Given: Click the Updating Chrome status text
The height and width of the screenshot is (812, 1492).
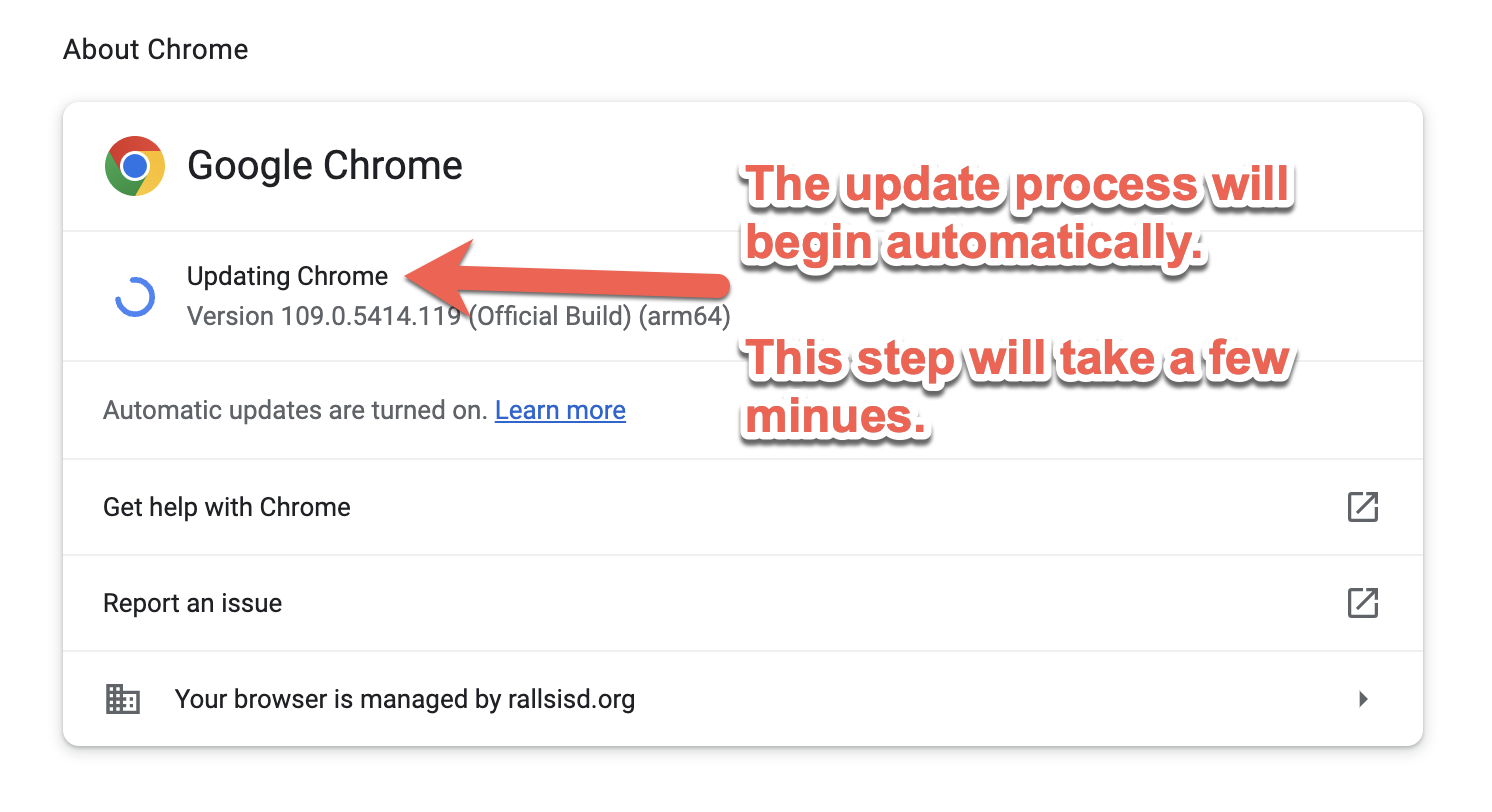Looking at the screenshot, I should pyautogui.click(x=287, y=276).
